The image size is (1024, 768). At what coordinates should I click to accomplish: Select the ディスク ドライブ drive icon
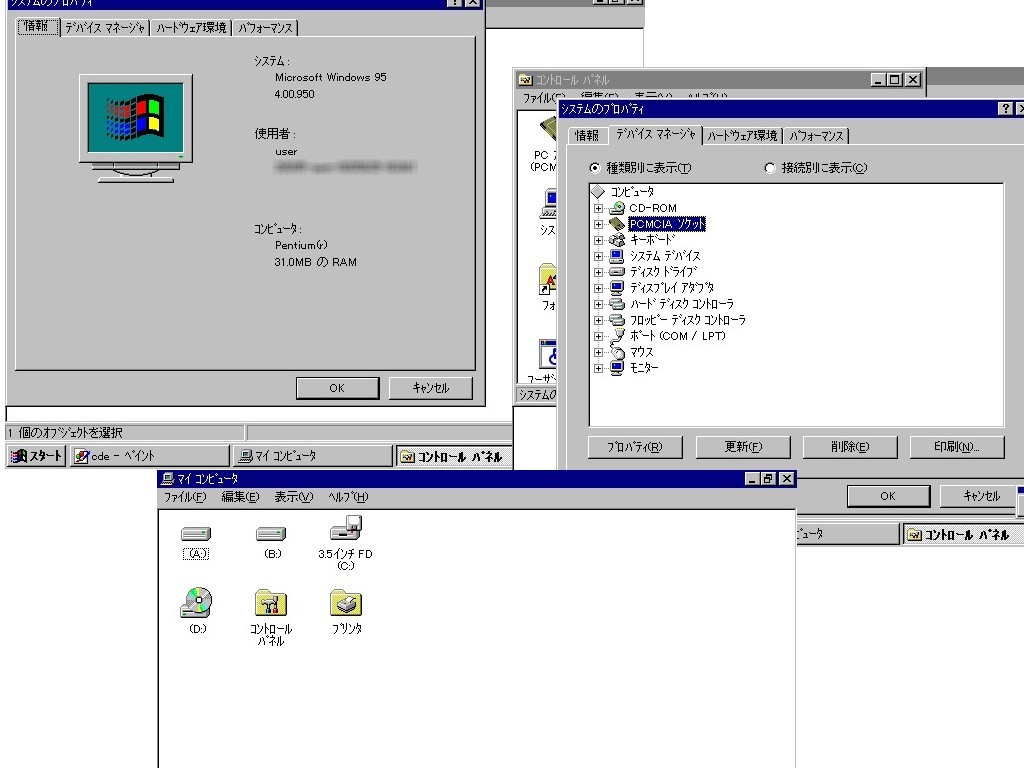point(616,272)
